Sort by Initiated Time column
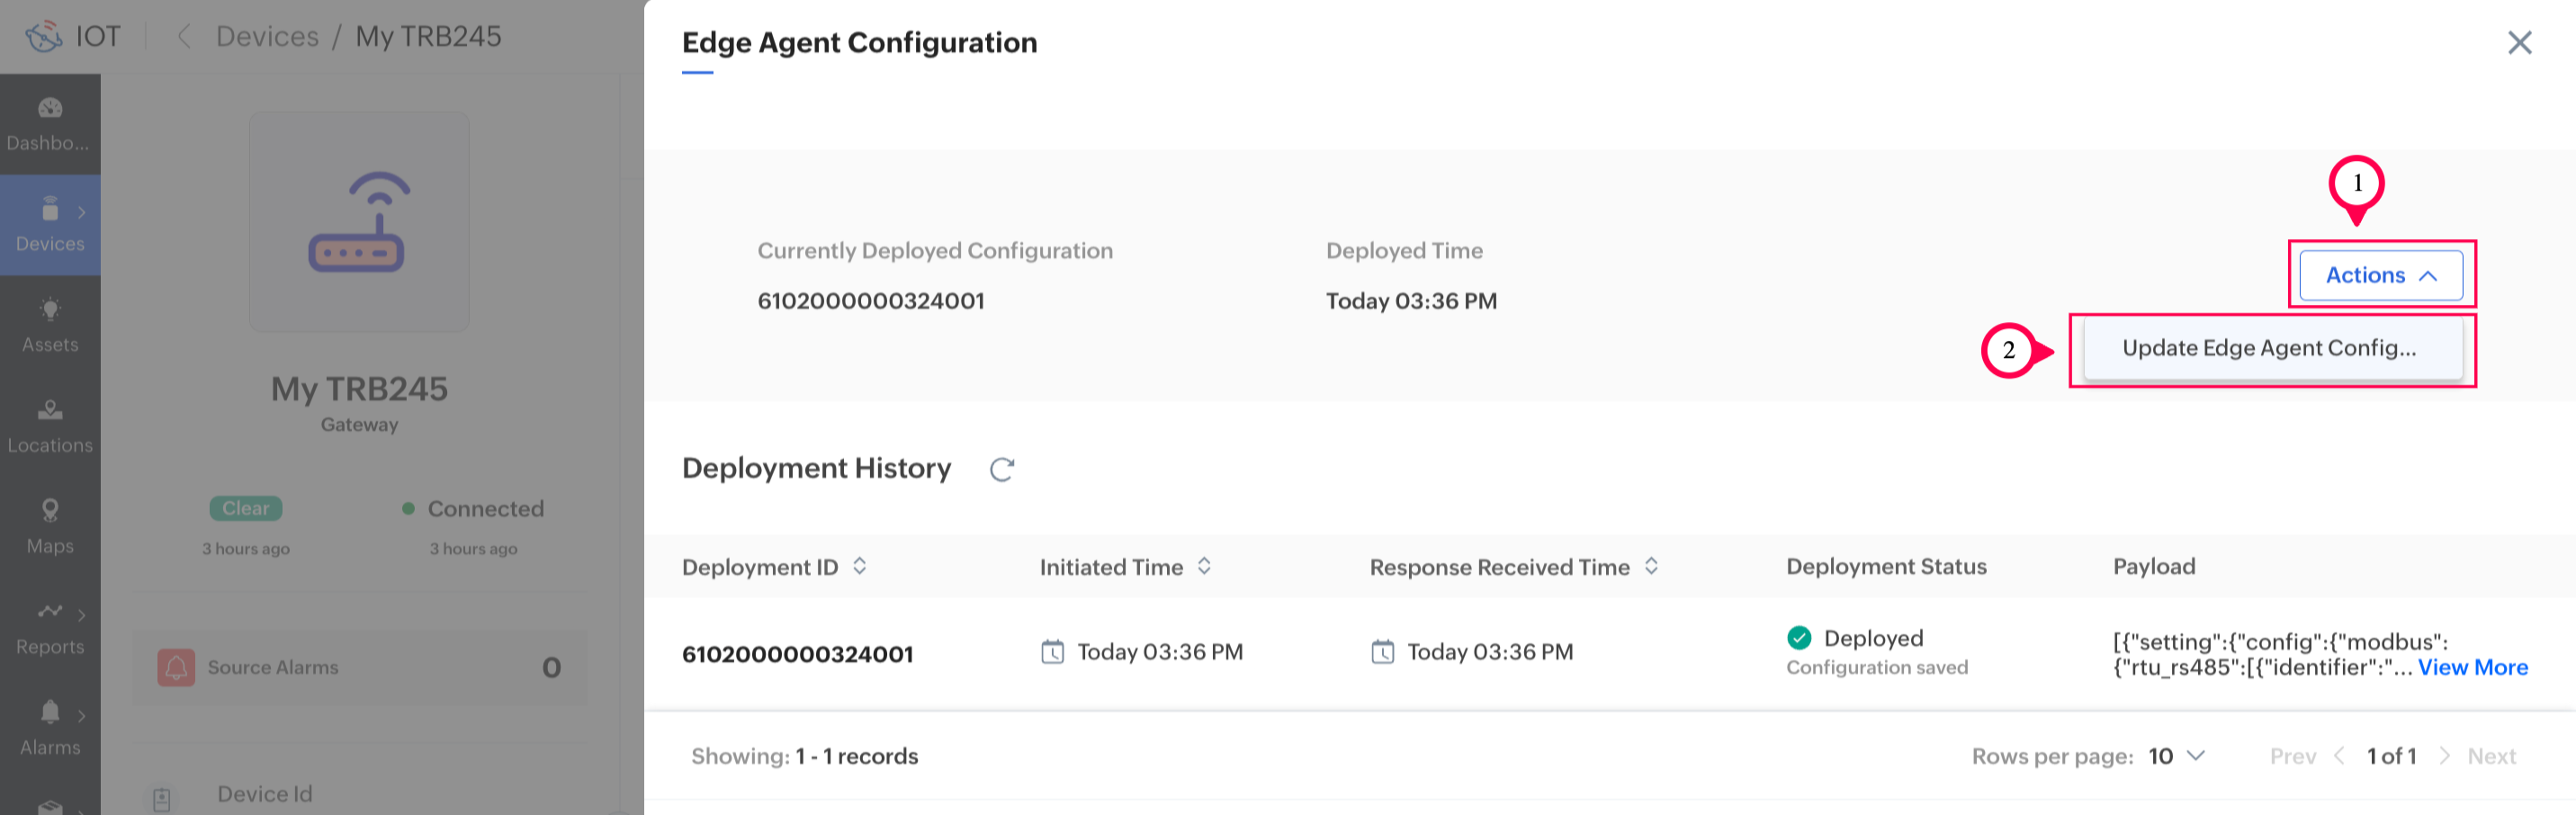Viewport: 2576px width, 815px height. point(1205,566)
